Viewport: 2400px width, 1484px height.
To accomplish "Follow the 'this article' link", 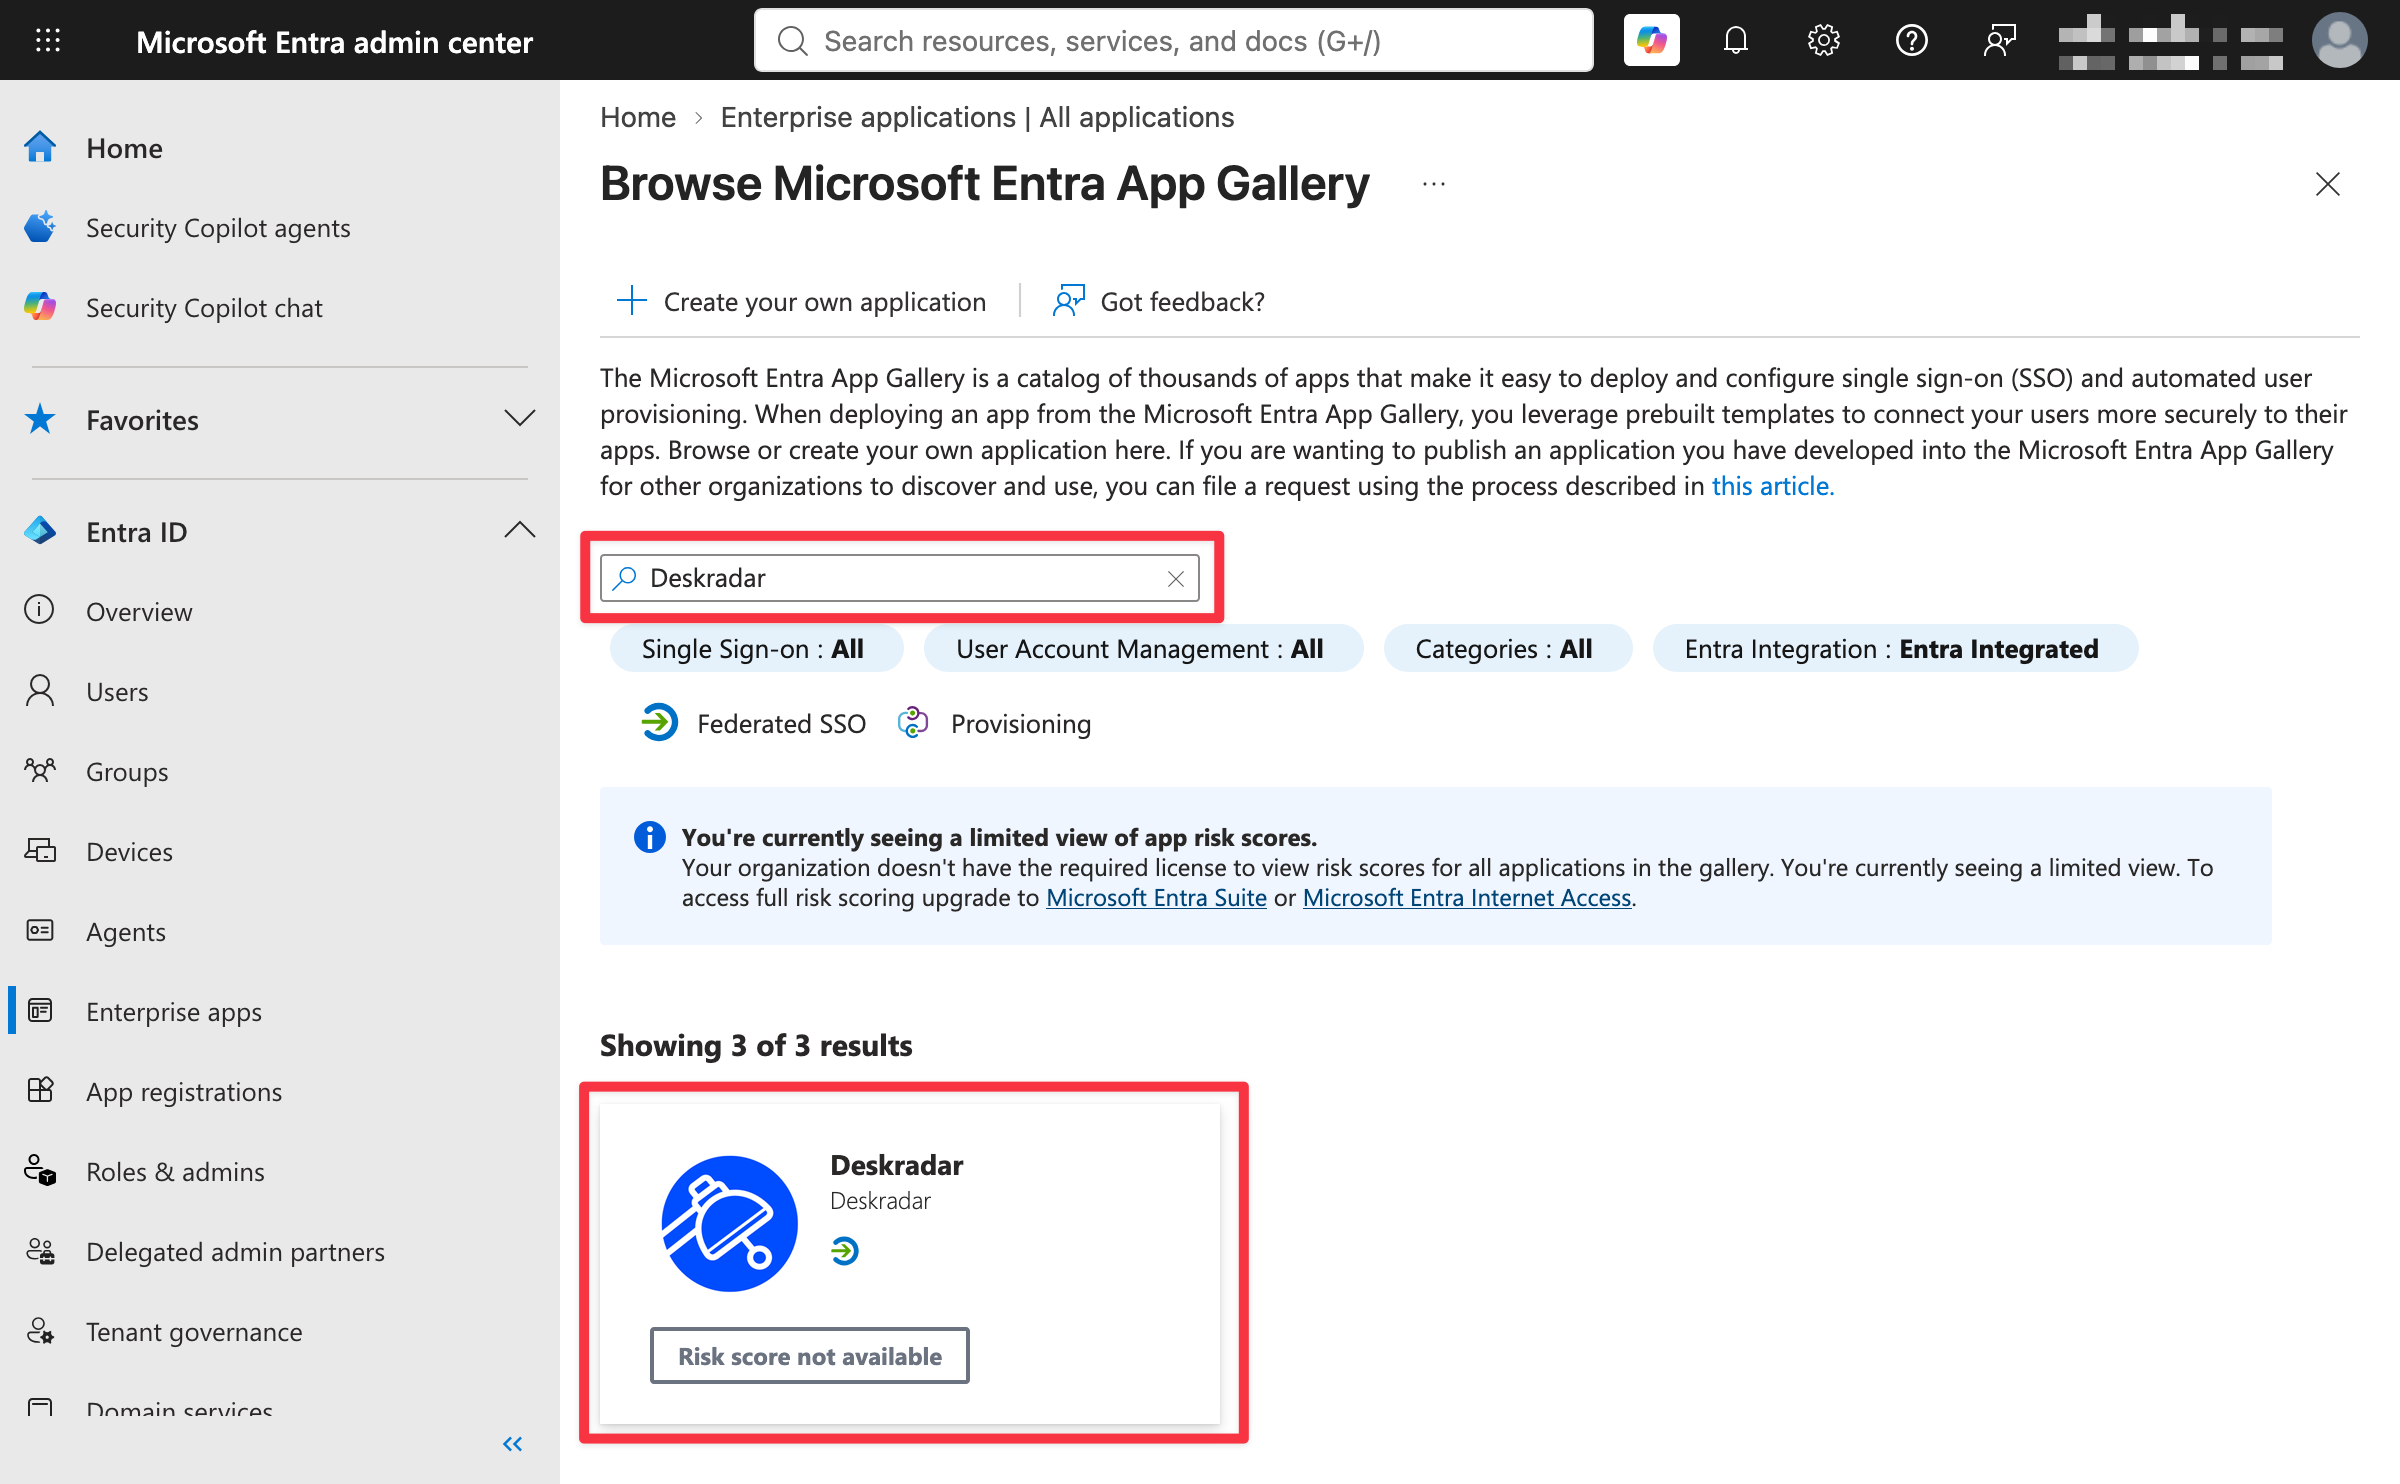I will point(1772,486).
